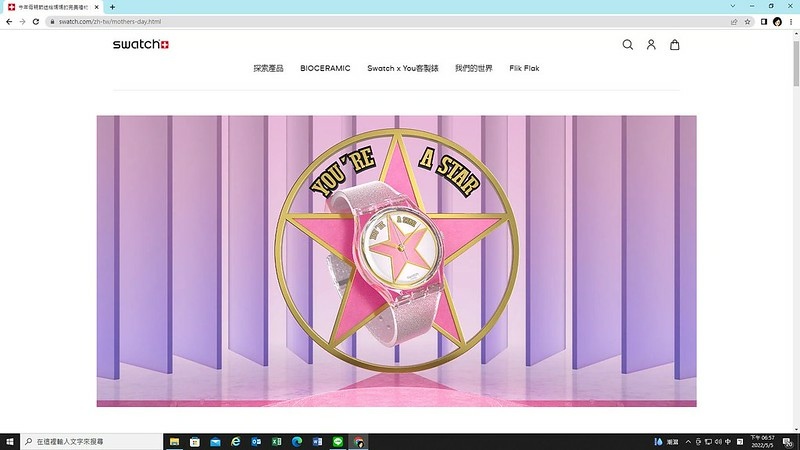The height and width of the screenshot is (450, 800).
Task: Share this page from address bar
Action: 734,21
